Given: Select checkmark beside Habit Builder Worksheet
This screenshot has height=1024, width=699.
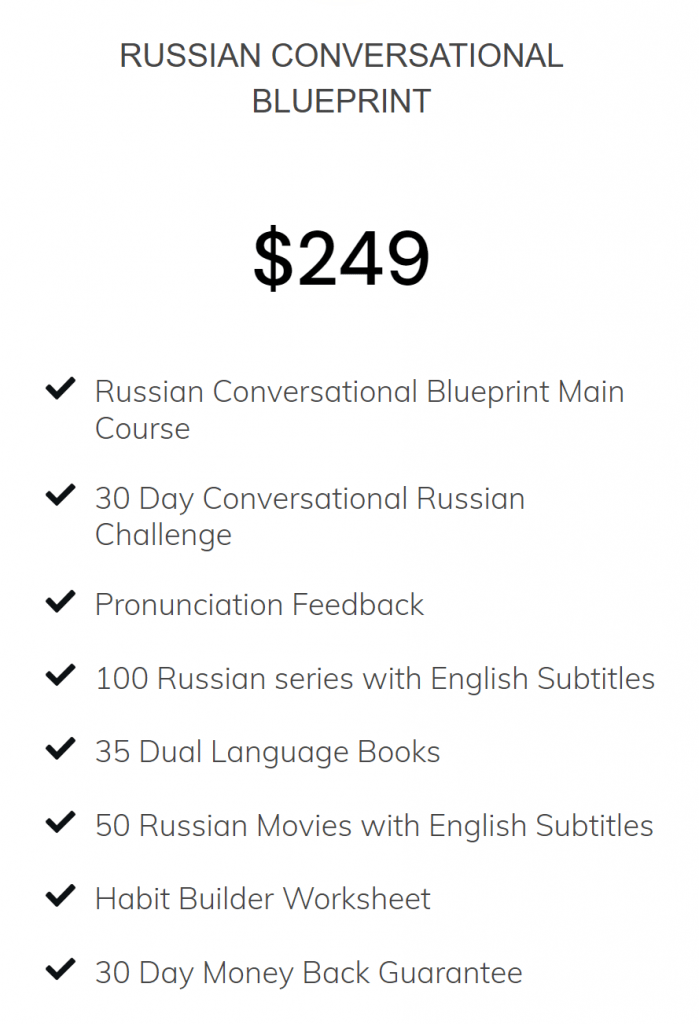Looking at the screenshot, I should (x=60, y=897).
